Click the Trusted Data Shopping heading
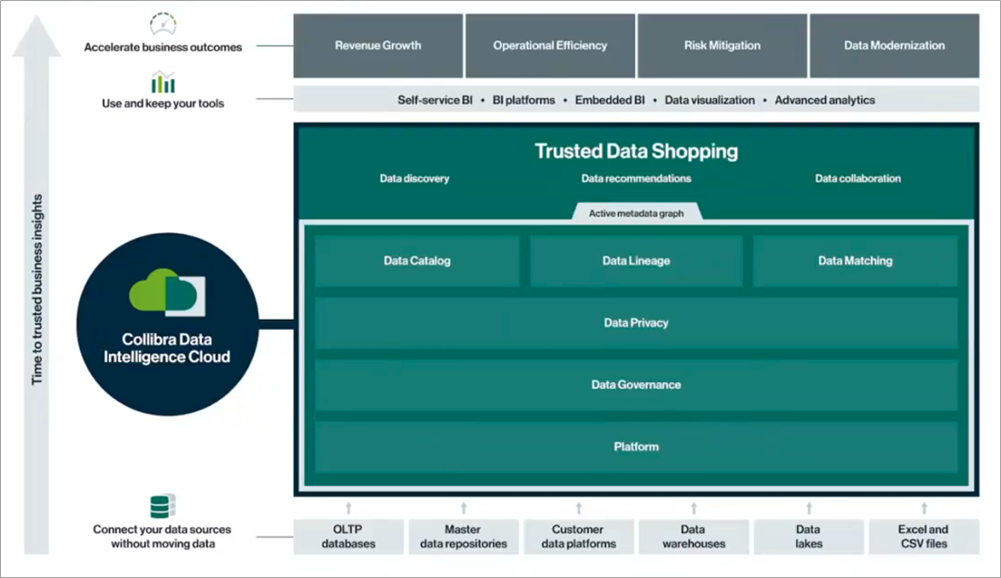This screenshot has width=1001, height=578. tap(636, 151)
